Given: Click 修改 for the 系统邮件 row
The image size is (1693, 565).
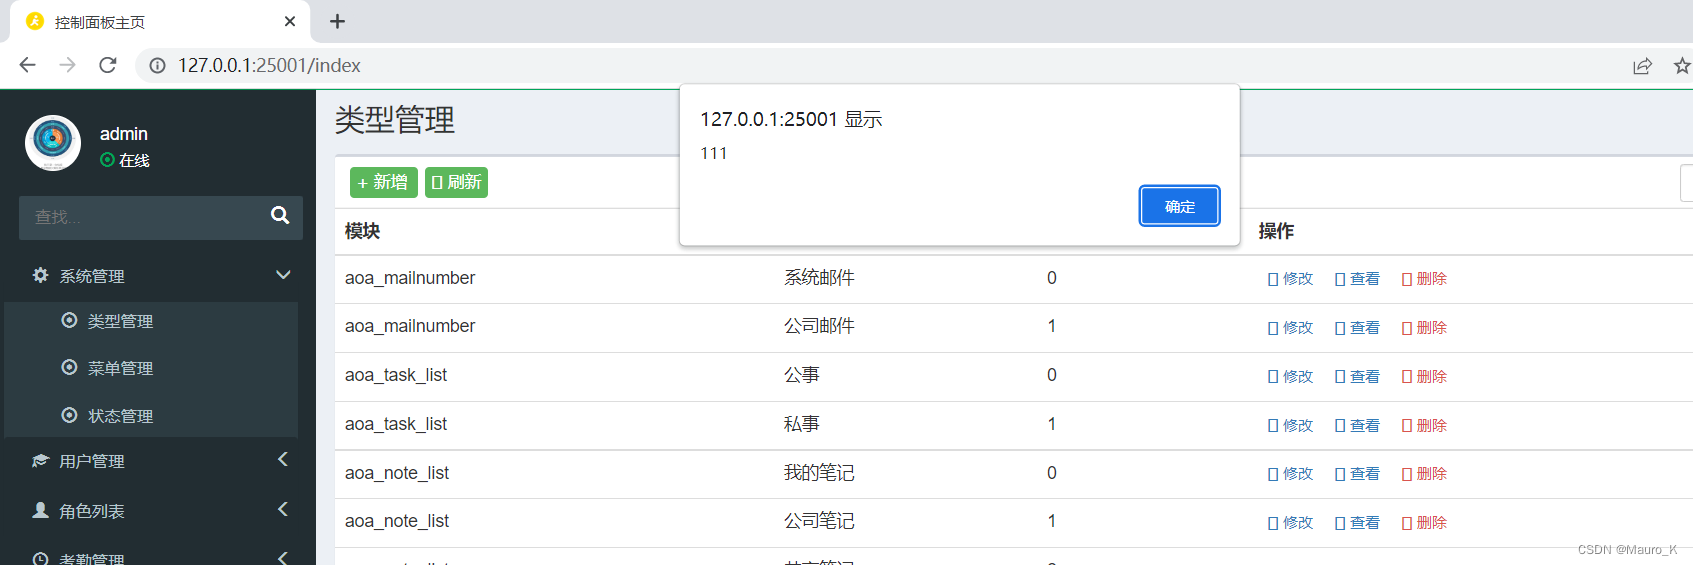Looking at the screenshot, I should click(x=1290, y=279).
